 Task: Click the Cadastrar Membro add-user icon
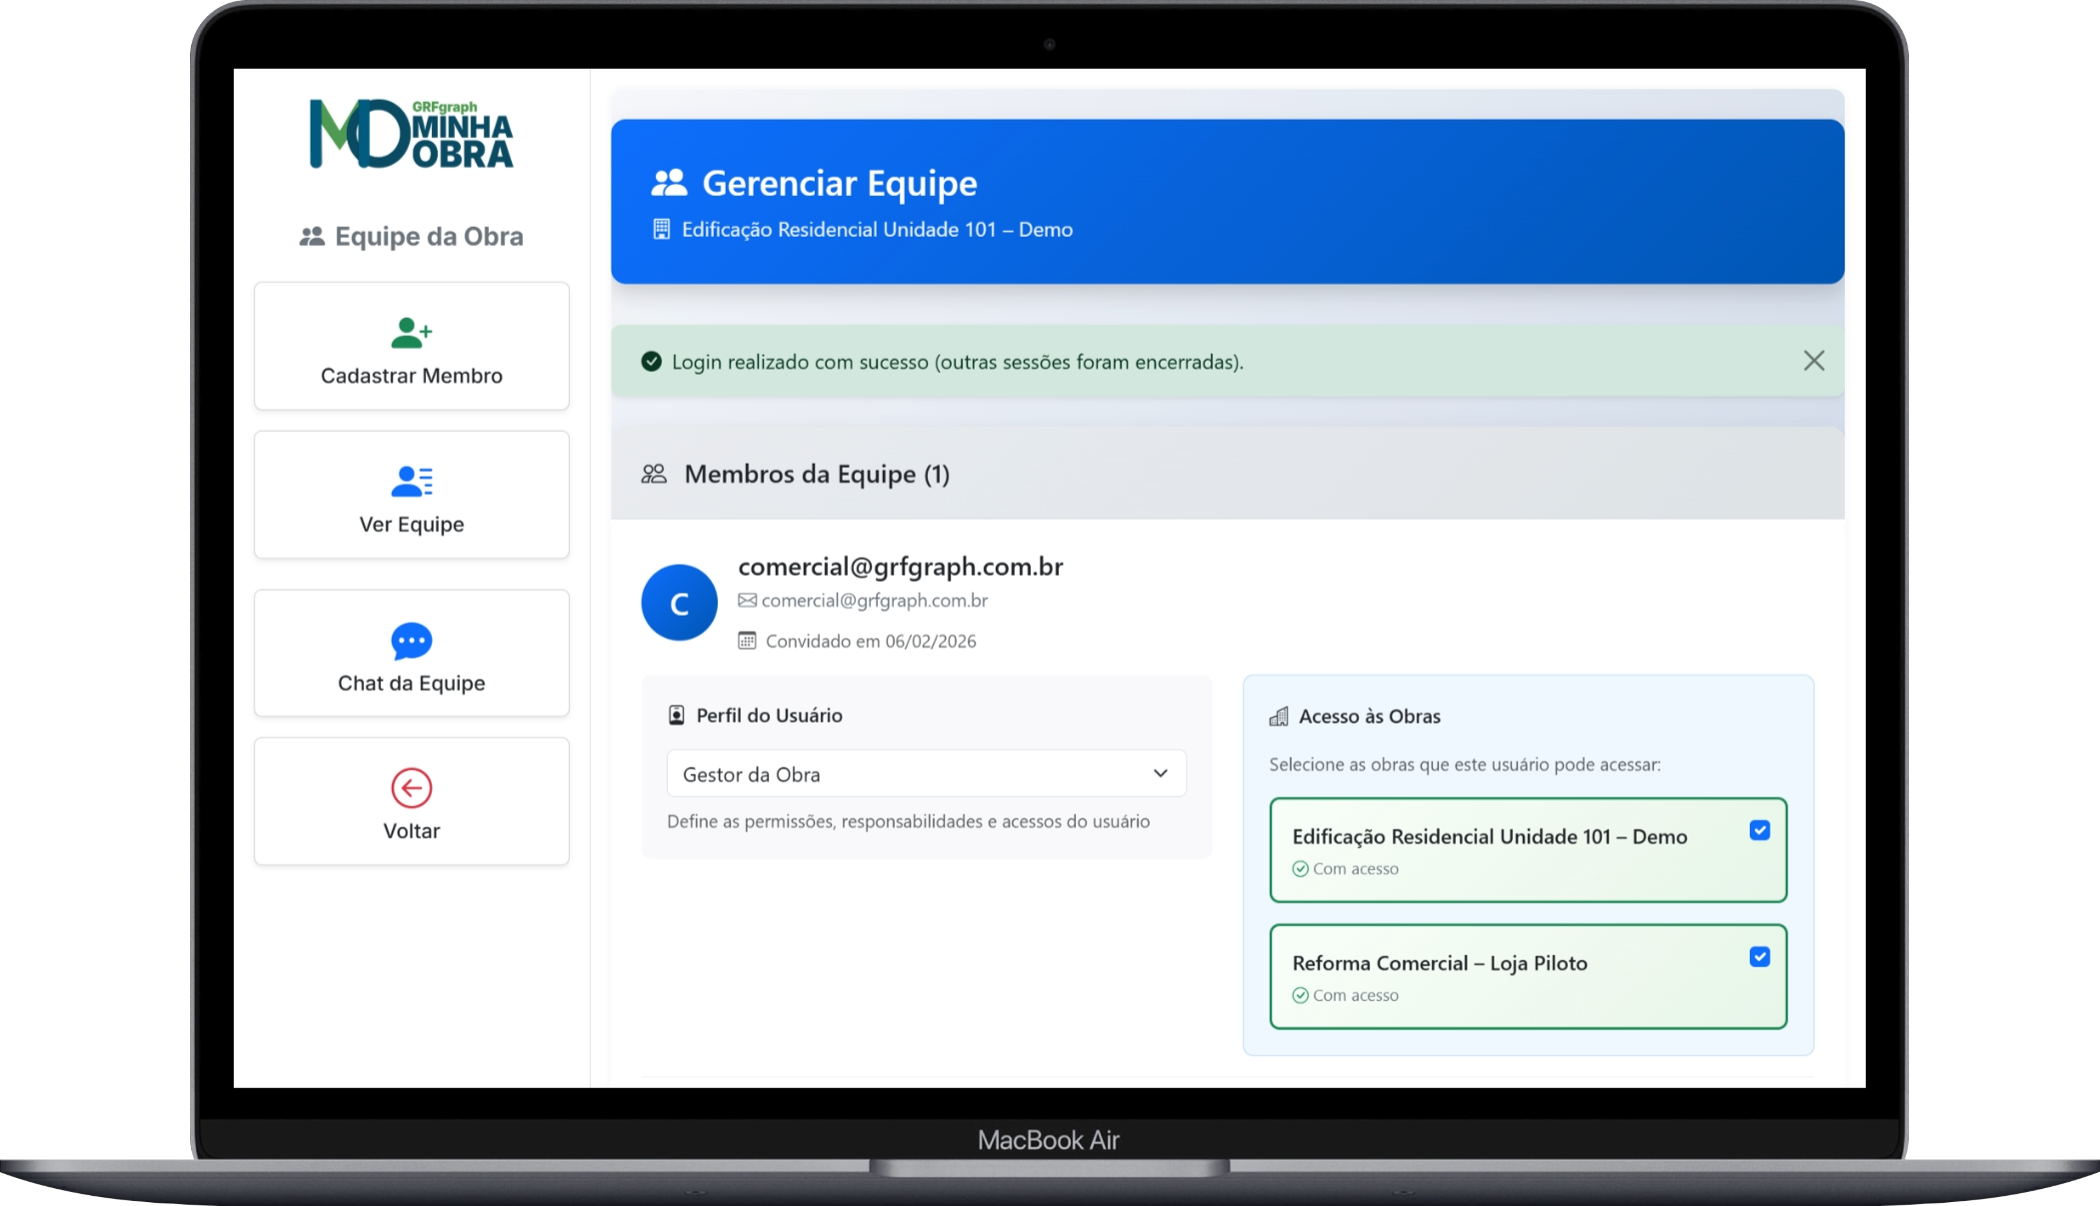coord(411,332)
